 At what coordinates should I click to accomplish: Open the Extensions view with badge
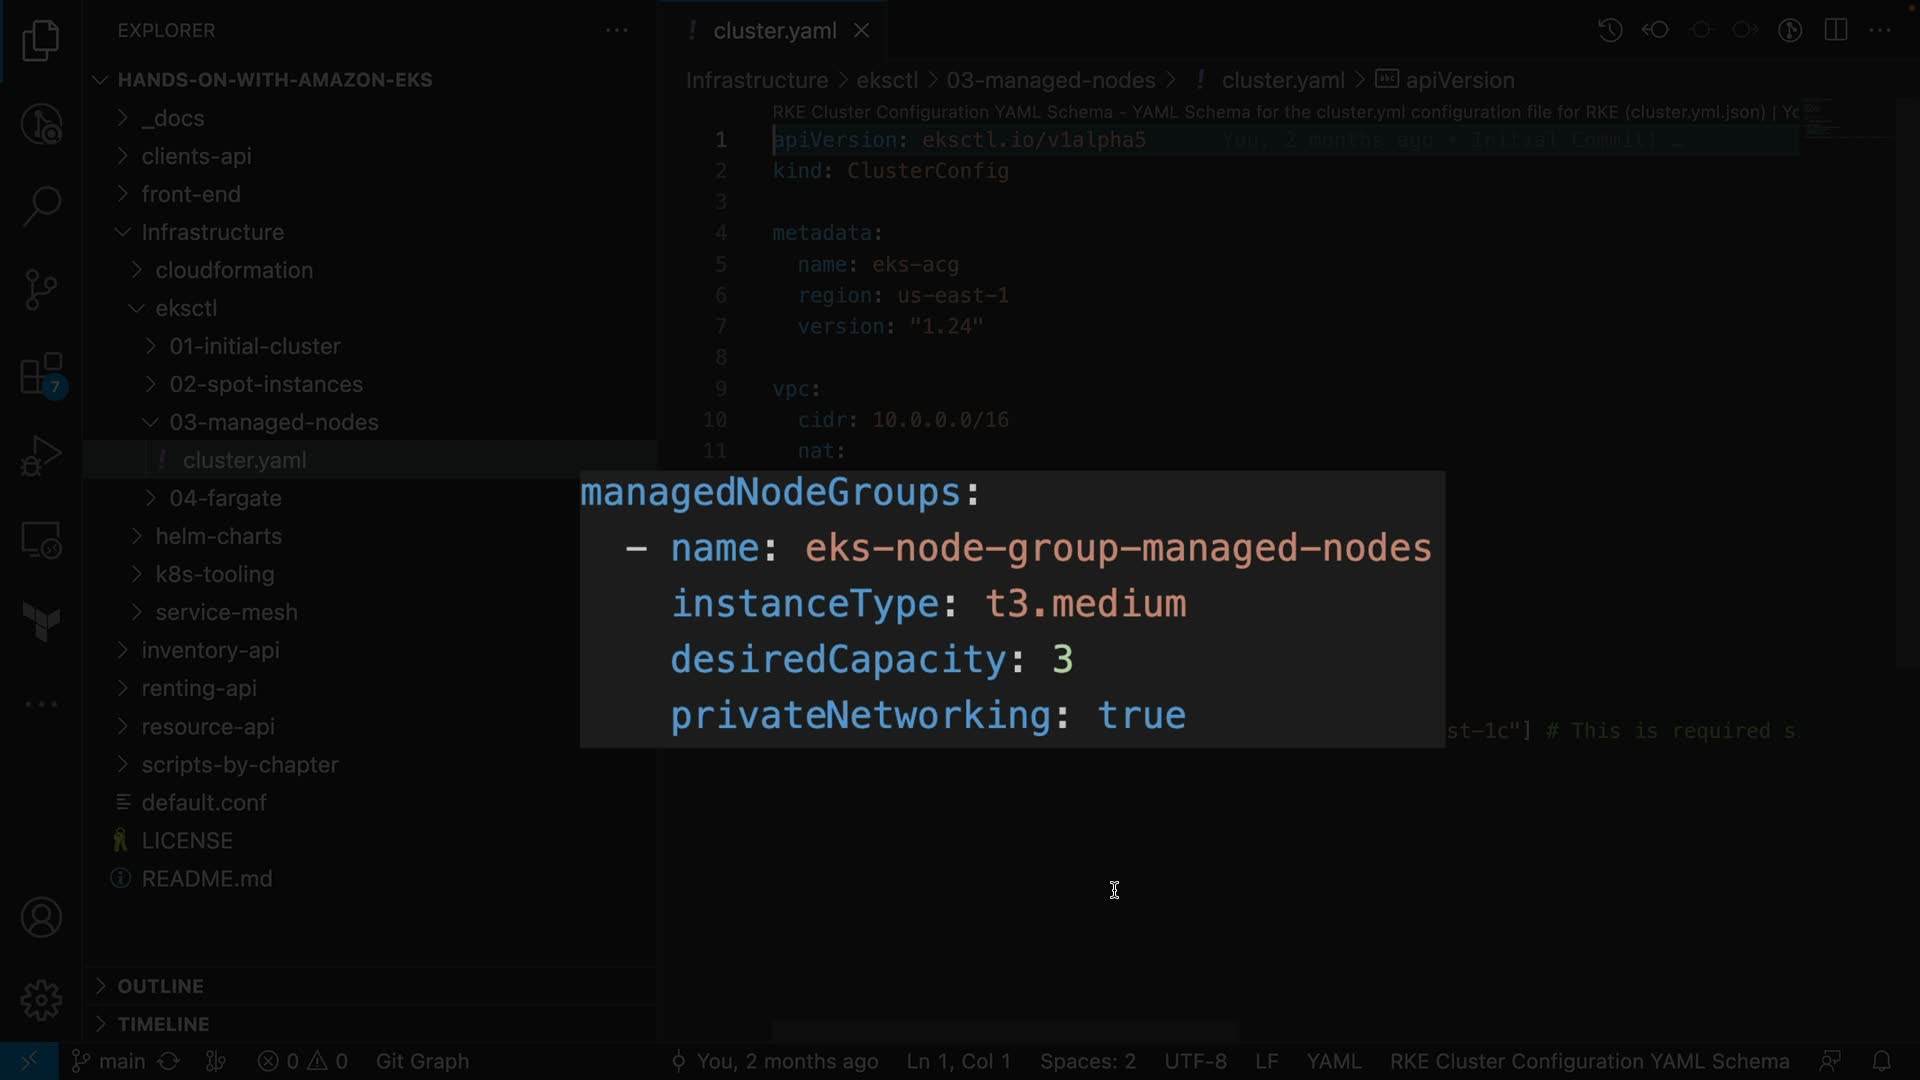pyautogui.click(x=41, y=376)
